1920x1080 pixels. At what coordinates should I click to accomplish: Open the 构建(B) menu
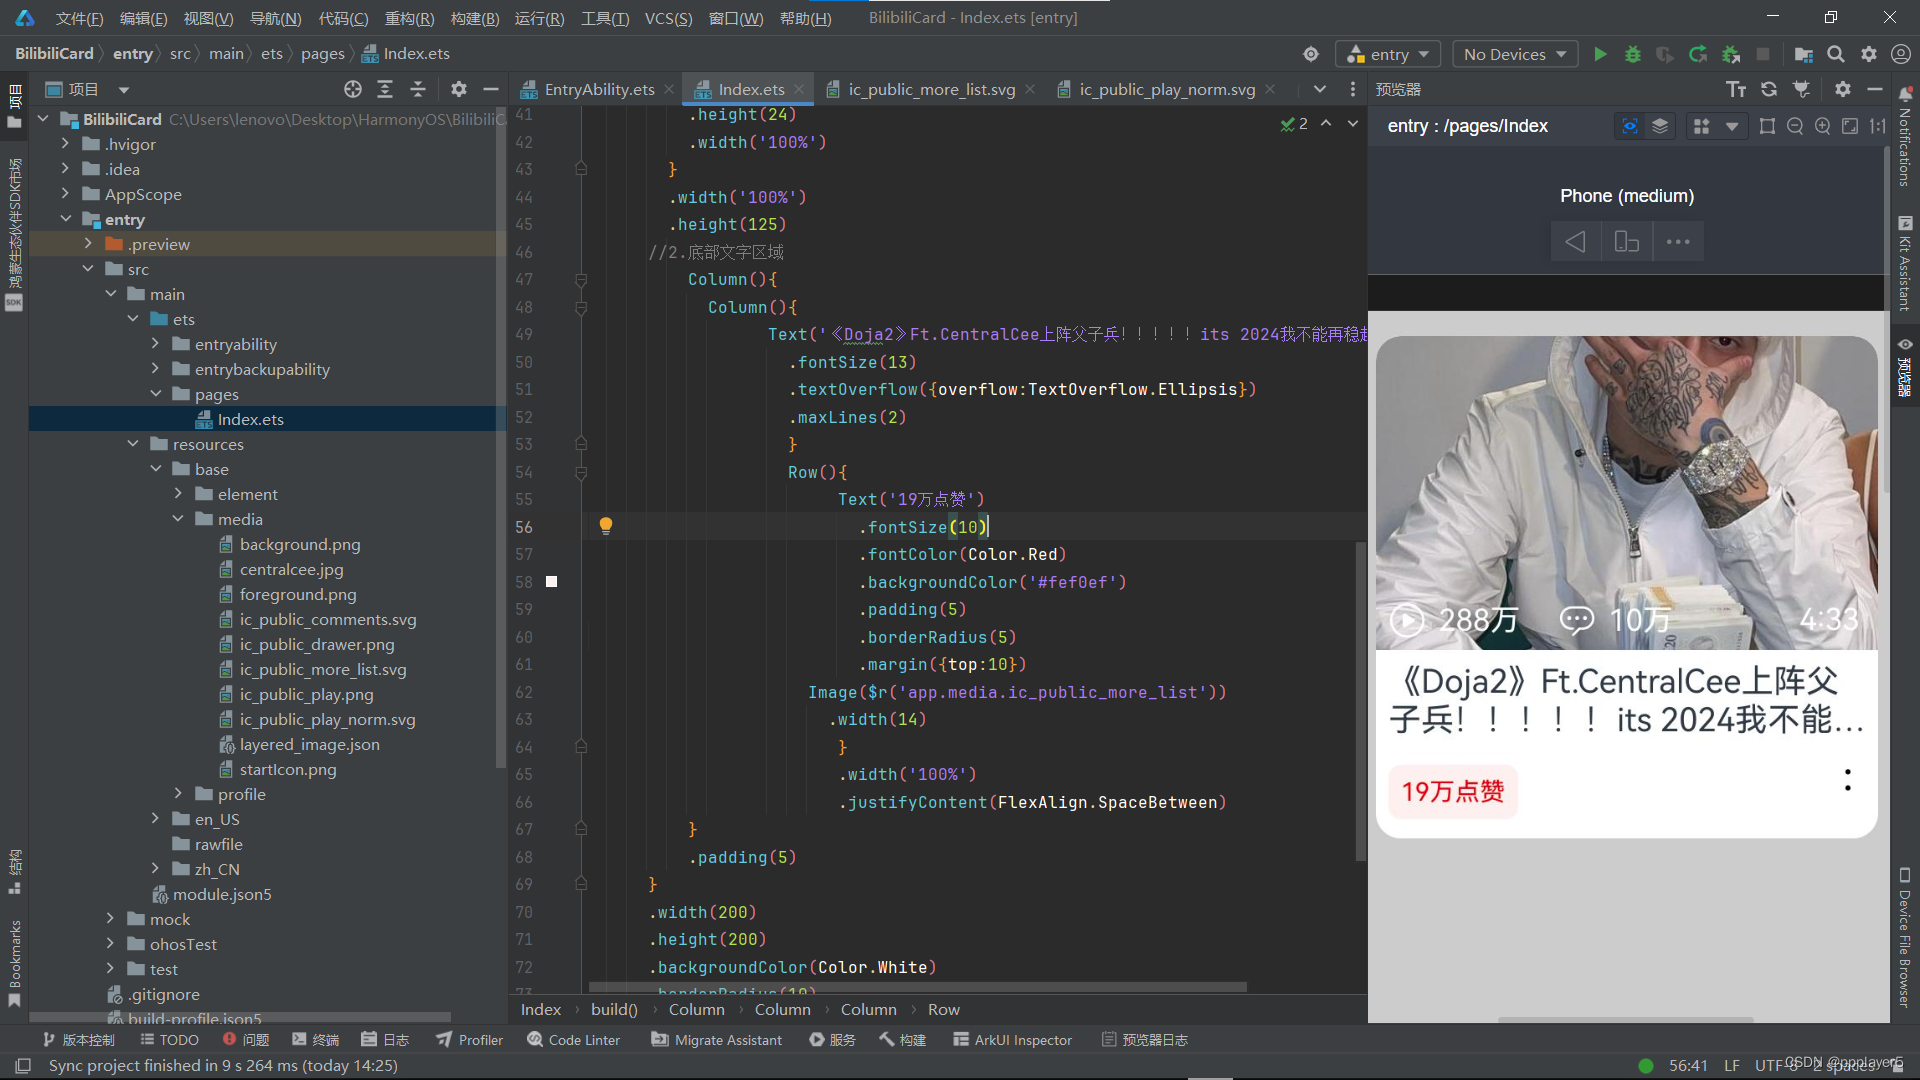pyautogui.click(x=474, y=18)
